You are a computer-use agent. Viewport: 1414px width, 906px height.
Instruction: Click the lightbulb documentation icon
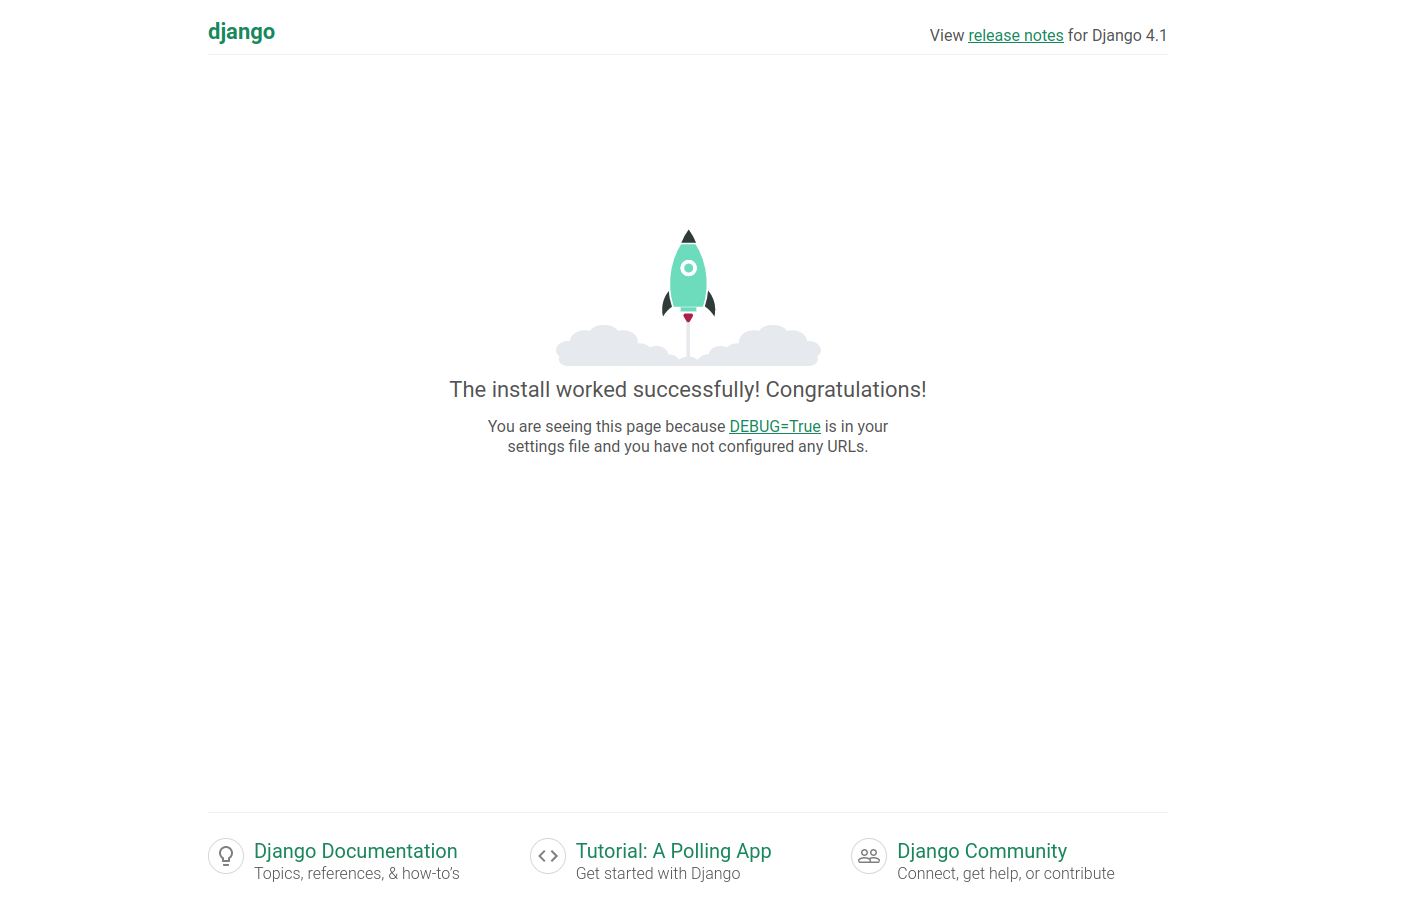[x=226, y=856]
